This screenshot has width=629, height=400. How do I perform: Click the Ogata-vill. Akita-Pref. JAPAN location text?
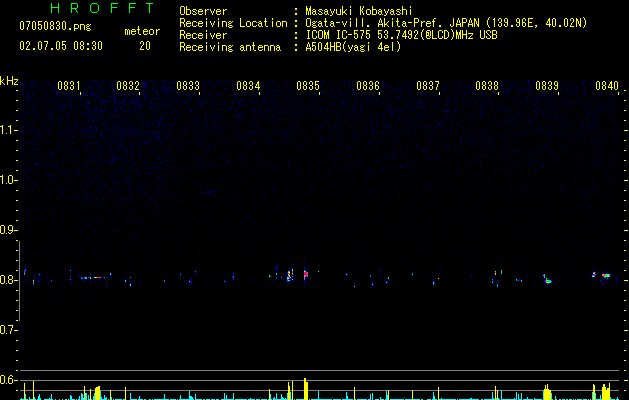tap(446, 23)
